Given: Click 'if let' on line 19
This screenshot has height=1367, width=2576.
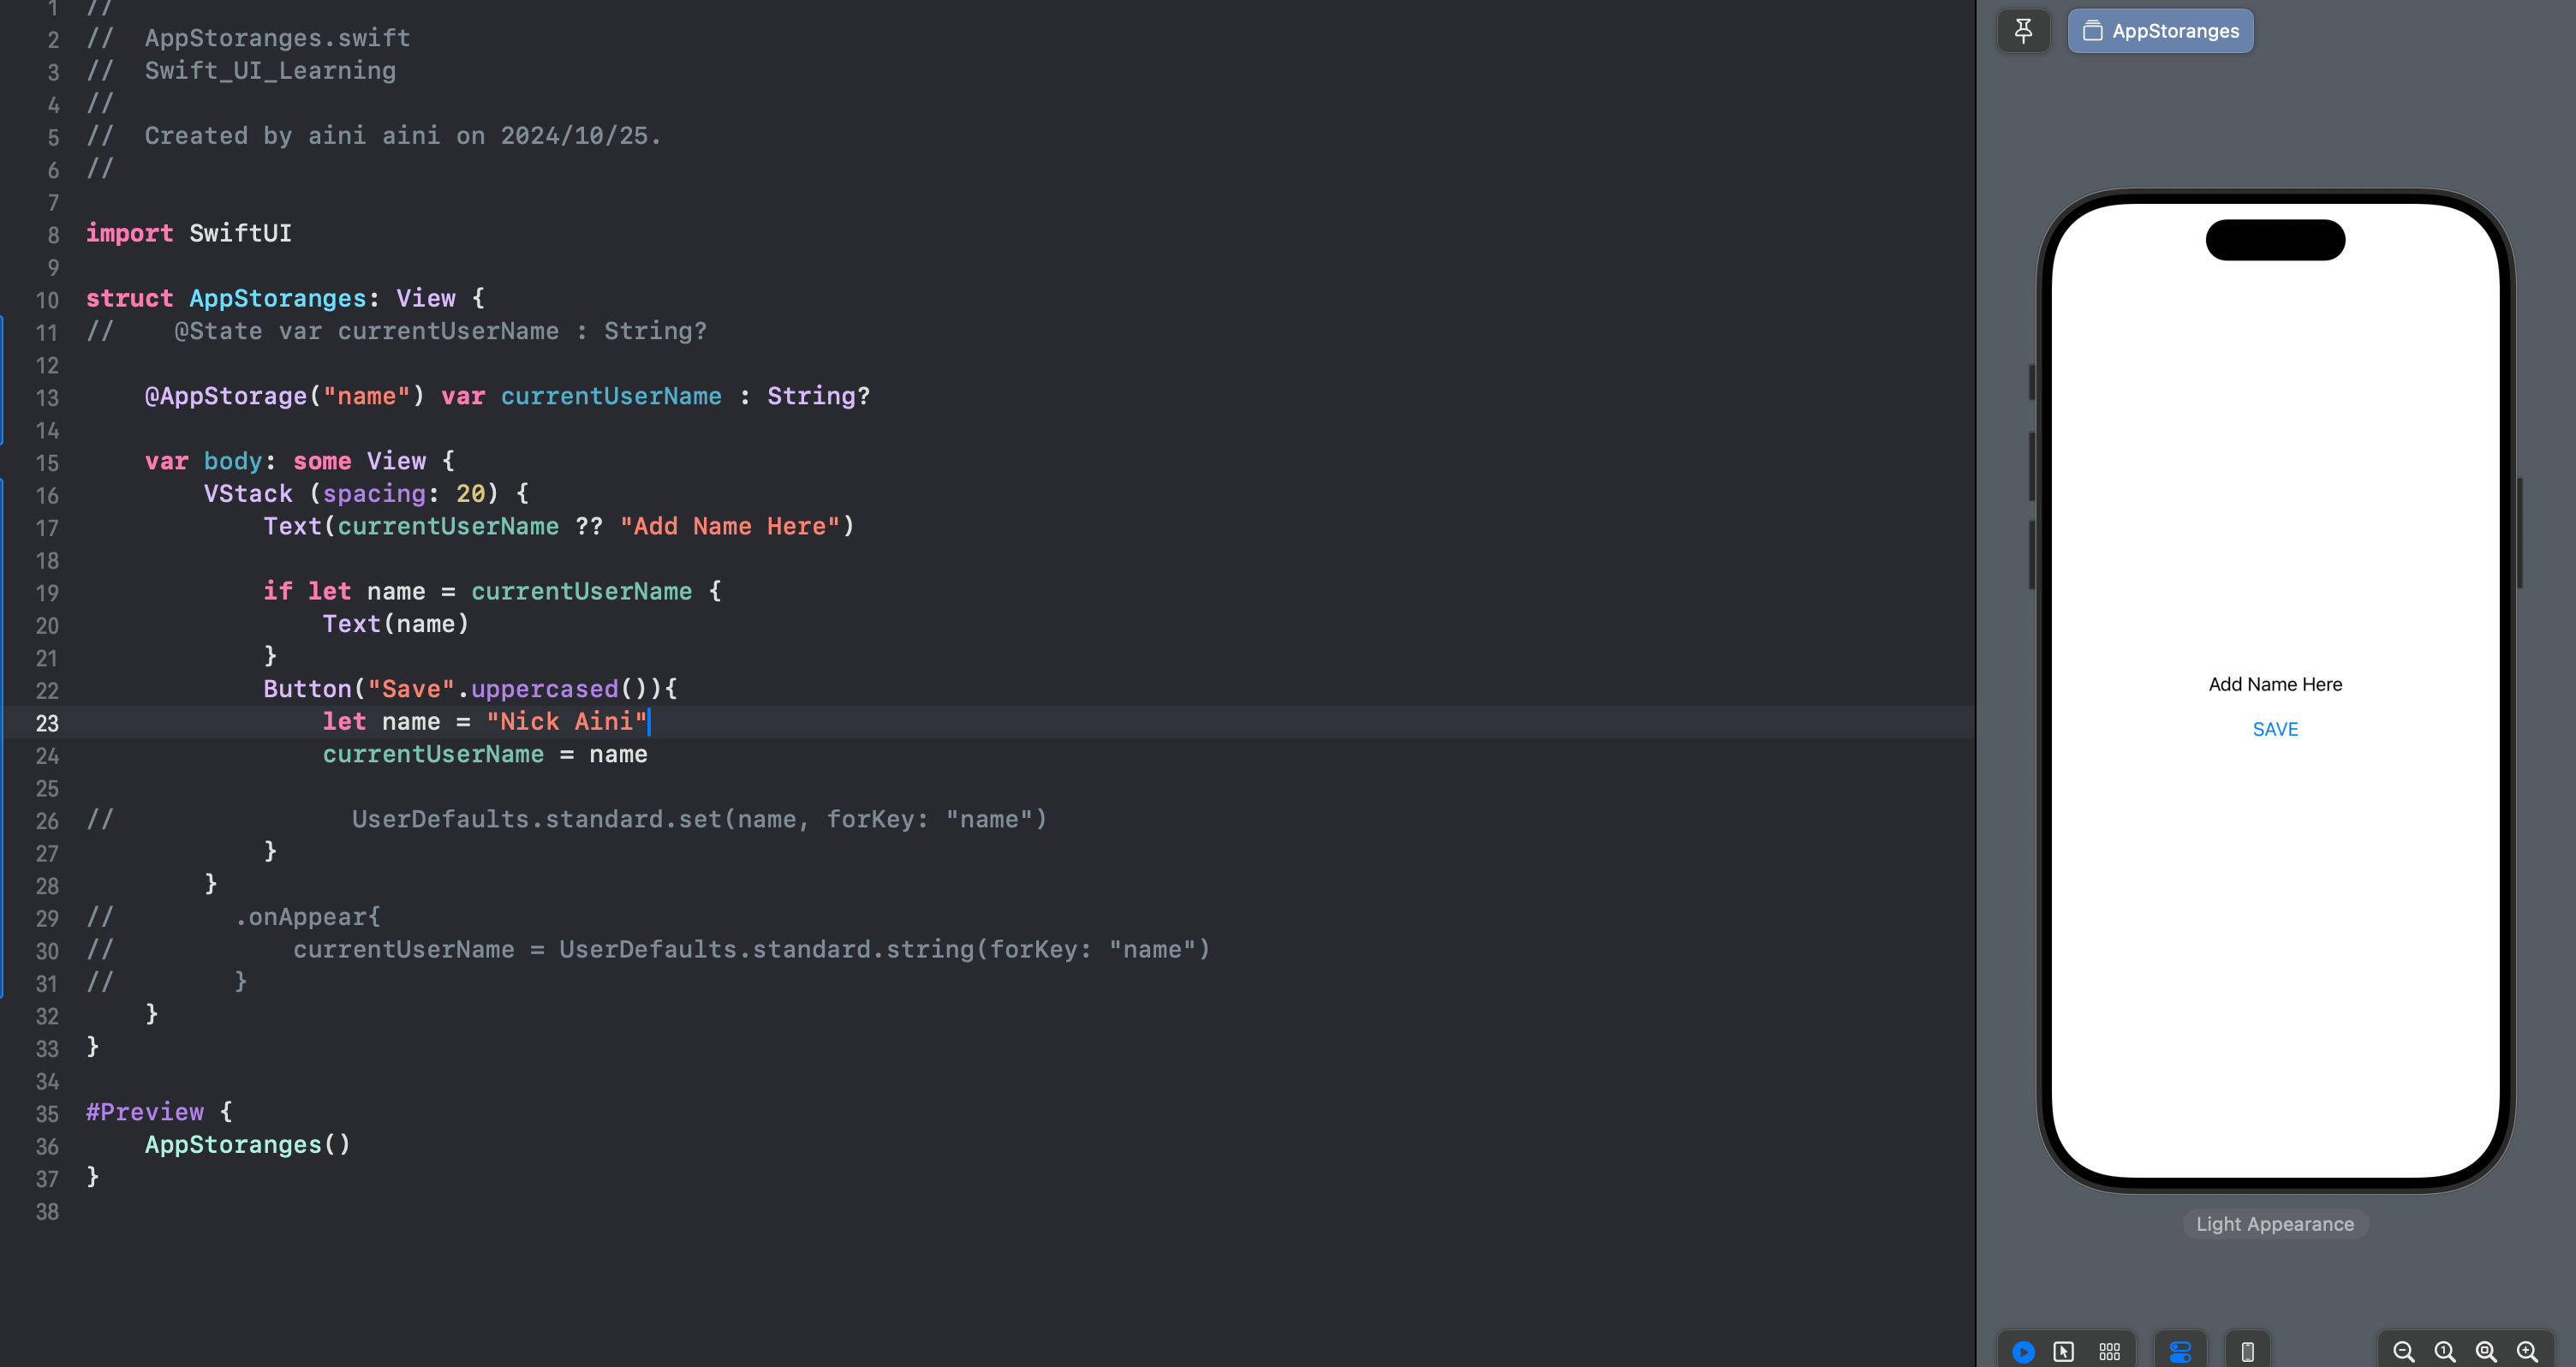Looking at the screenshot, I should tap(307, 591).
